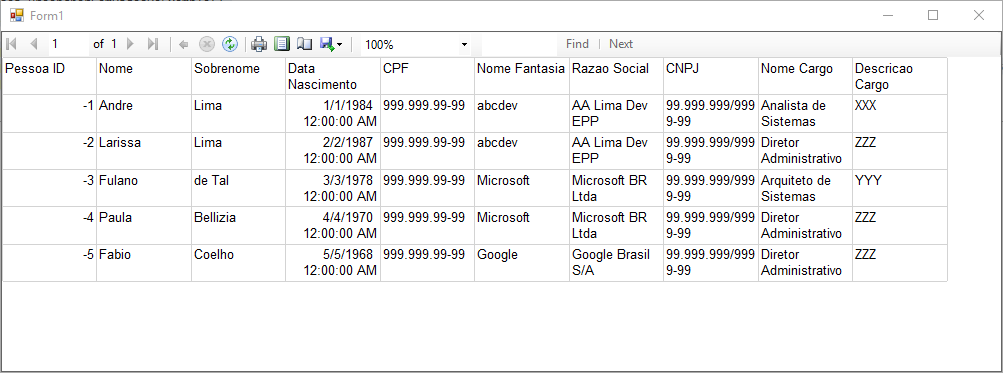Click the Next search result link
Image resolution: width=1003 pixels, height=373 pixels.
pos(620,44)
